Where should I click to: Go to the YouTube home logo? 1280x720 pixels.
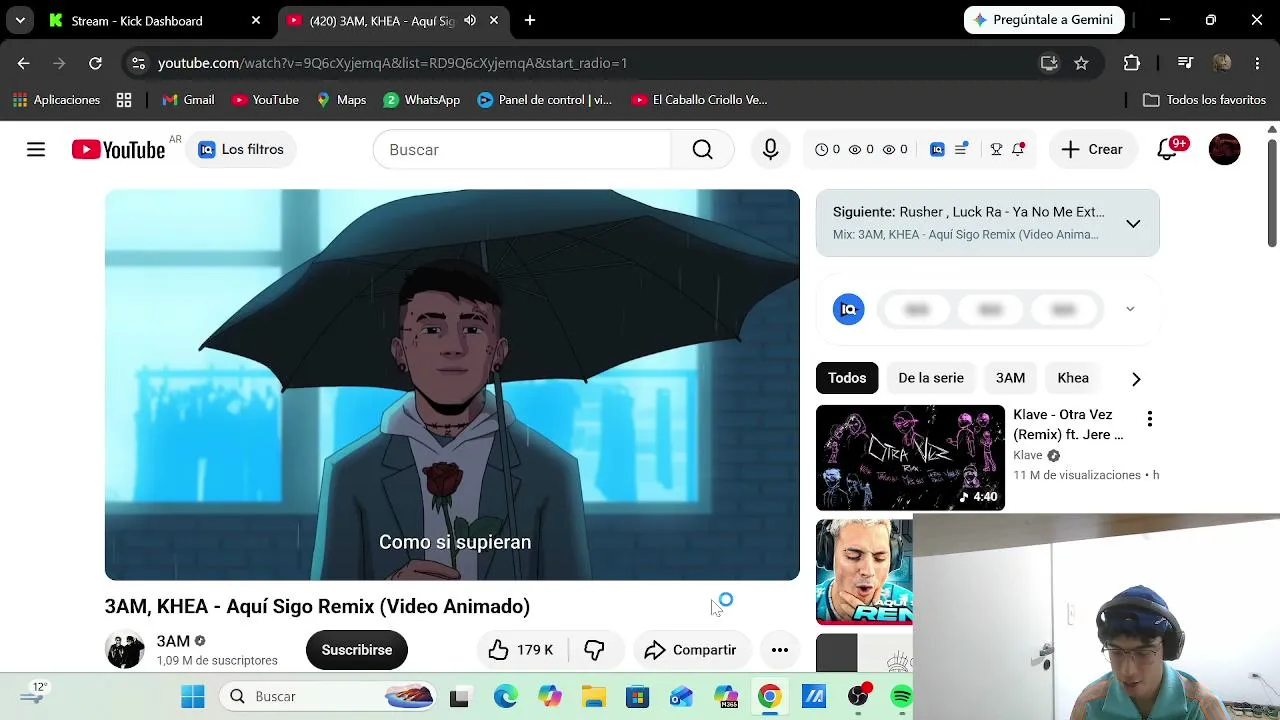[x=118, y=150]
